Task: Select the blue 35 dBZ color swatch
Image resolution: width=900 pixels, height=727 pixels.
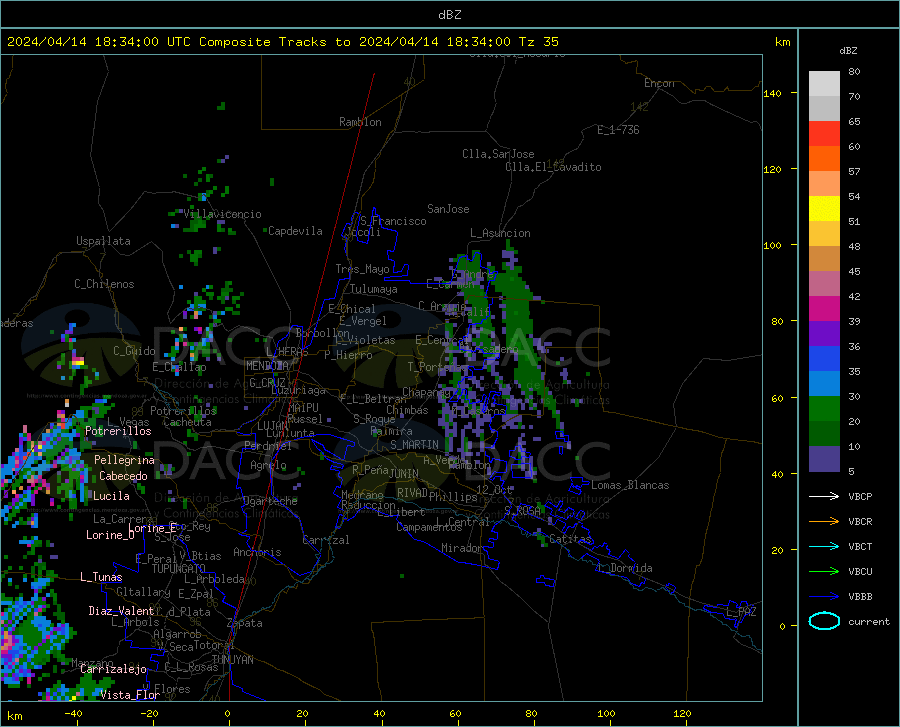Action: tap(824, 359)
